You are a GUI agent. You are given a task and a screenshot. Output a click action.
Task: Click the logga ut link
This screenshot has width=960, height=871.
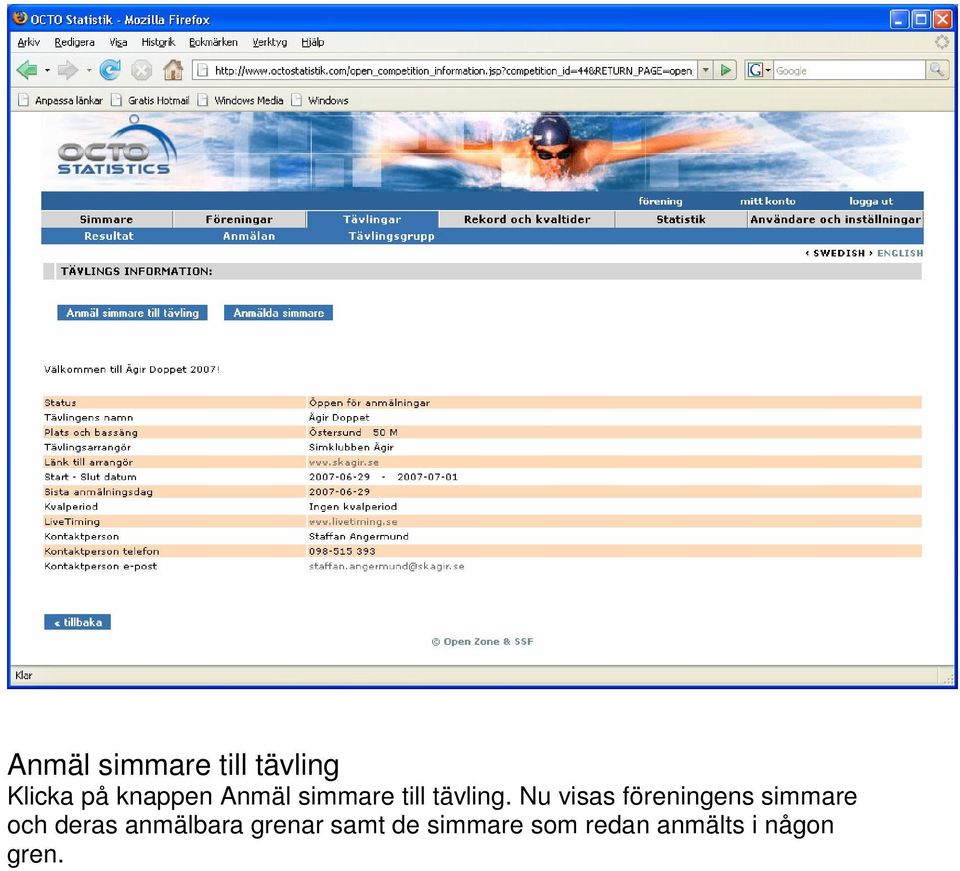(871, 201)
